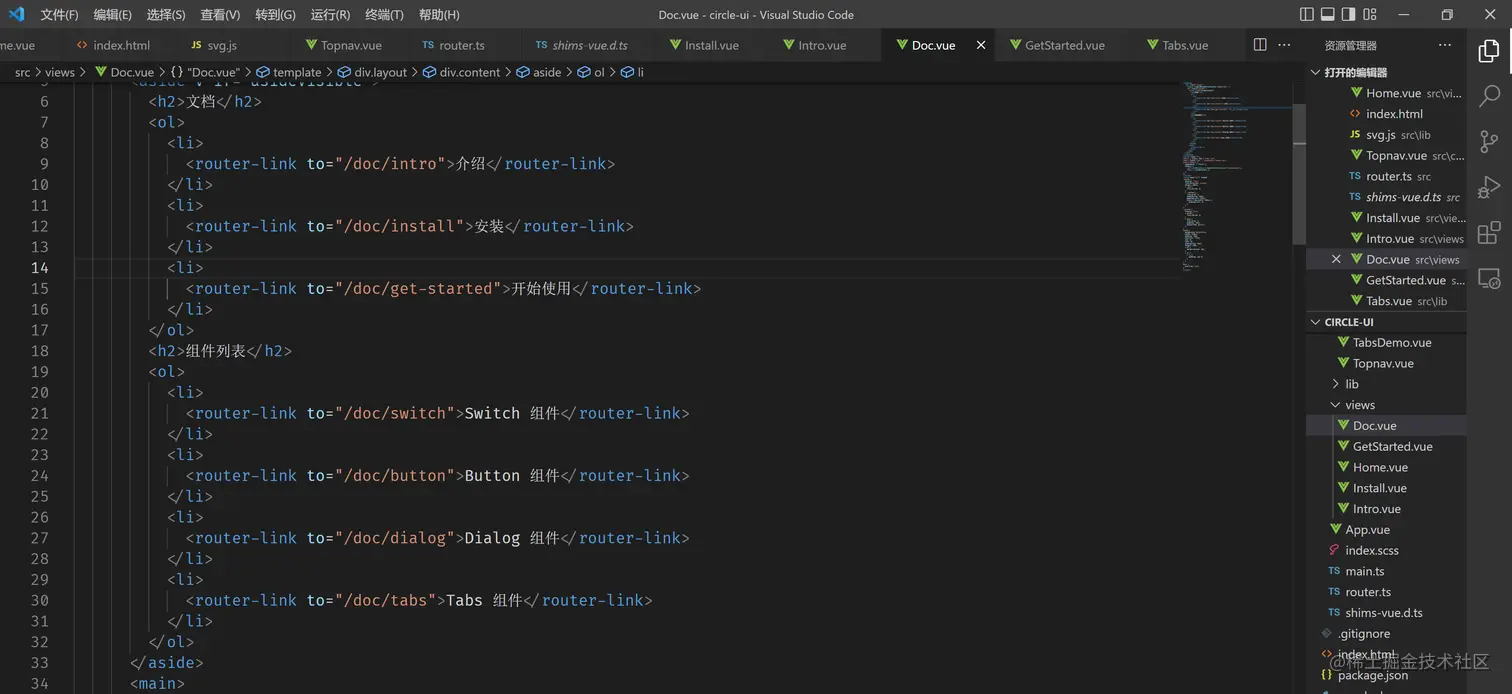Open the 终端(T) menu
The height and width of the screenshot is (694, 1512).
point(384,15)
